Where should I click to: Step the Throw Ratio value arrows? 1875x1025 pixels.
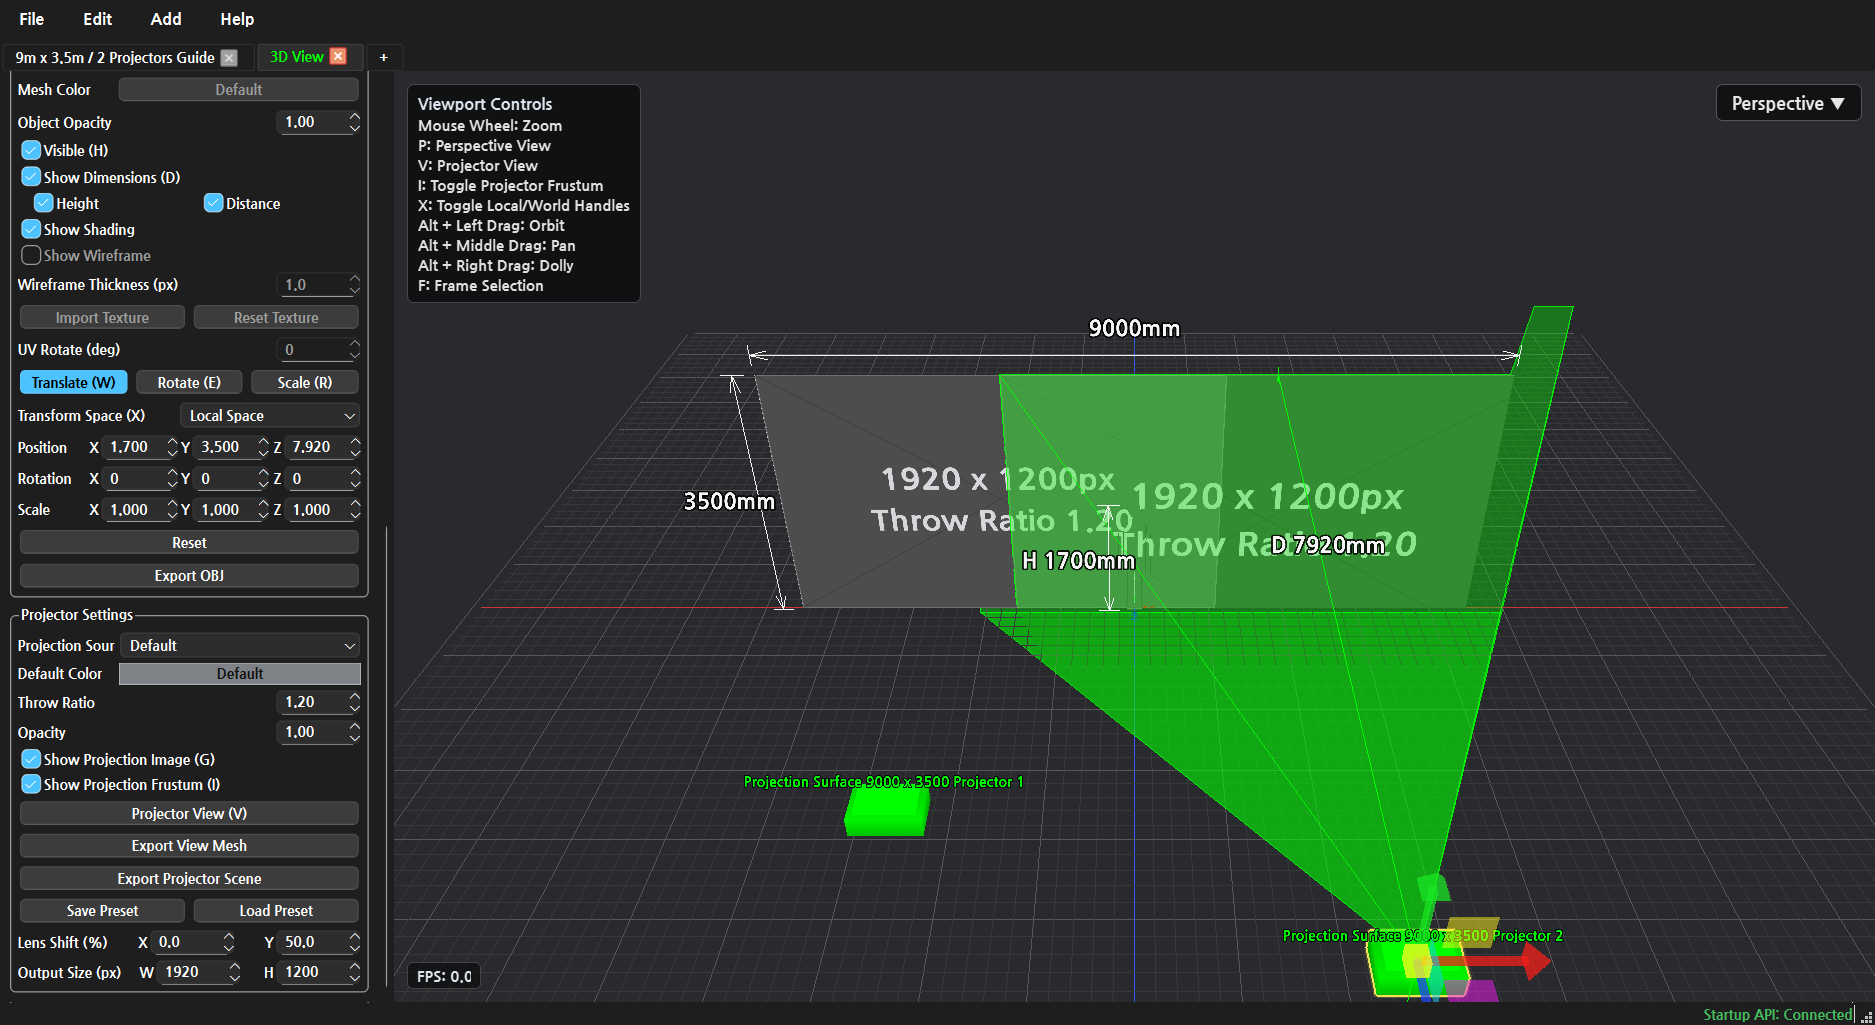pyautogui.click(x=354, y=702)
